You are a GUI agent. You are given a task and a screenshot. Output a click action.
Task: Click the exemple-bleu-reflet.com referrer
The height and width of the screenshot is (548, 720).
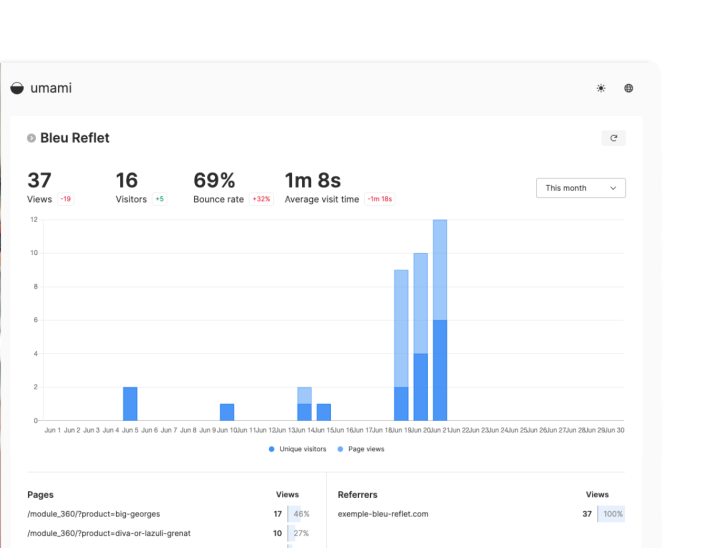pyautogui.click(x=383, y=514)
